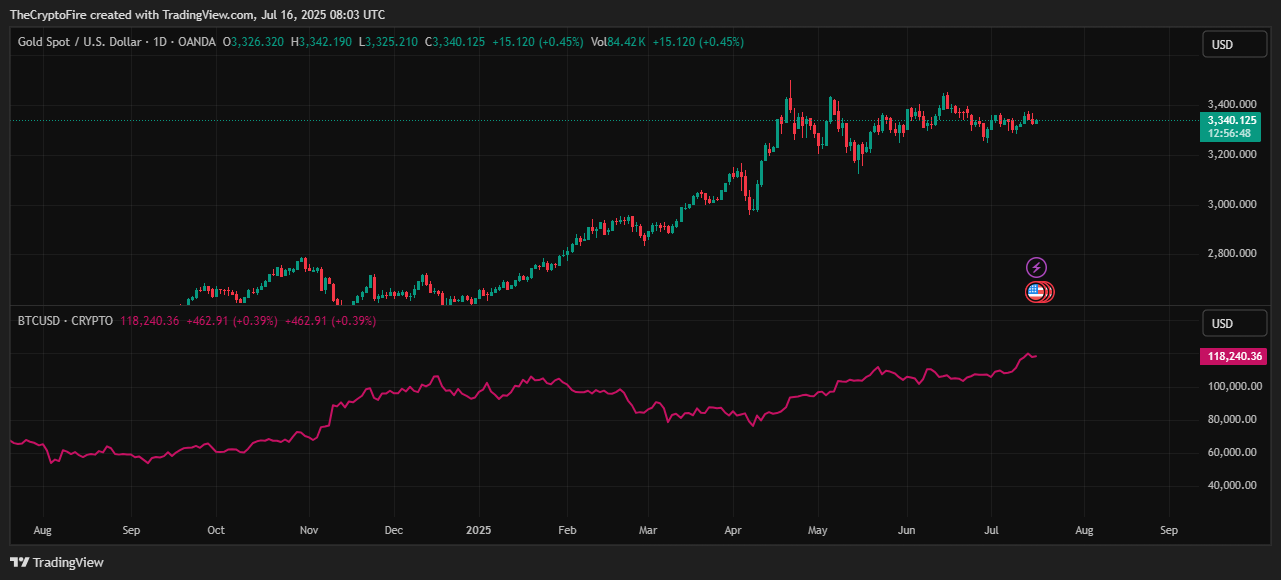The width and height of the screenshot is (1281, 580).
Task: Click the Nov label on time axis
Action: click(309, 529)
